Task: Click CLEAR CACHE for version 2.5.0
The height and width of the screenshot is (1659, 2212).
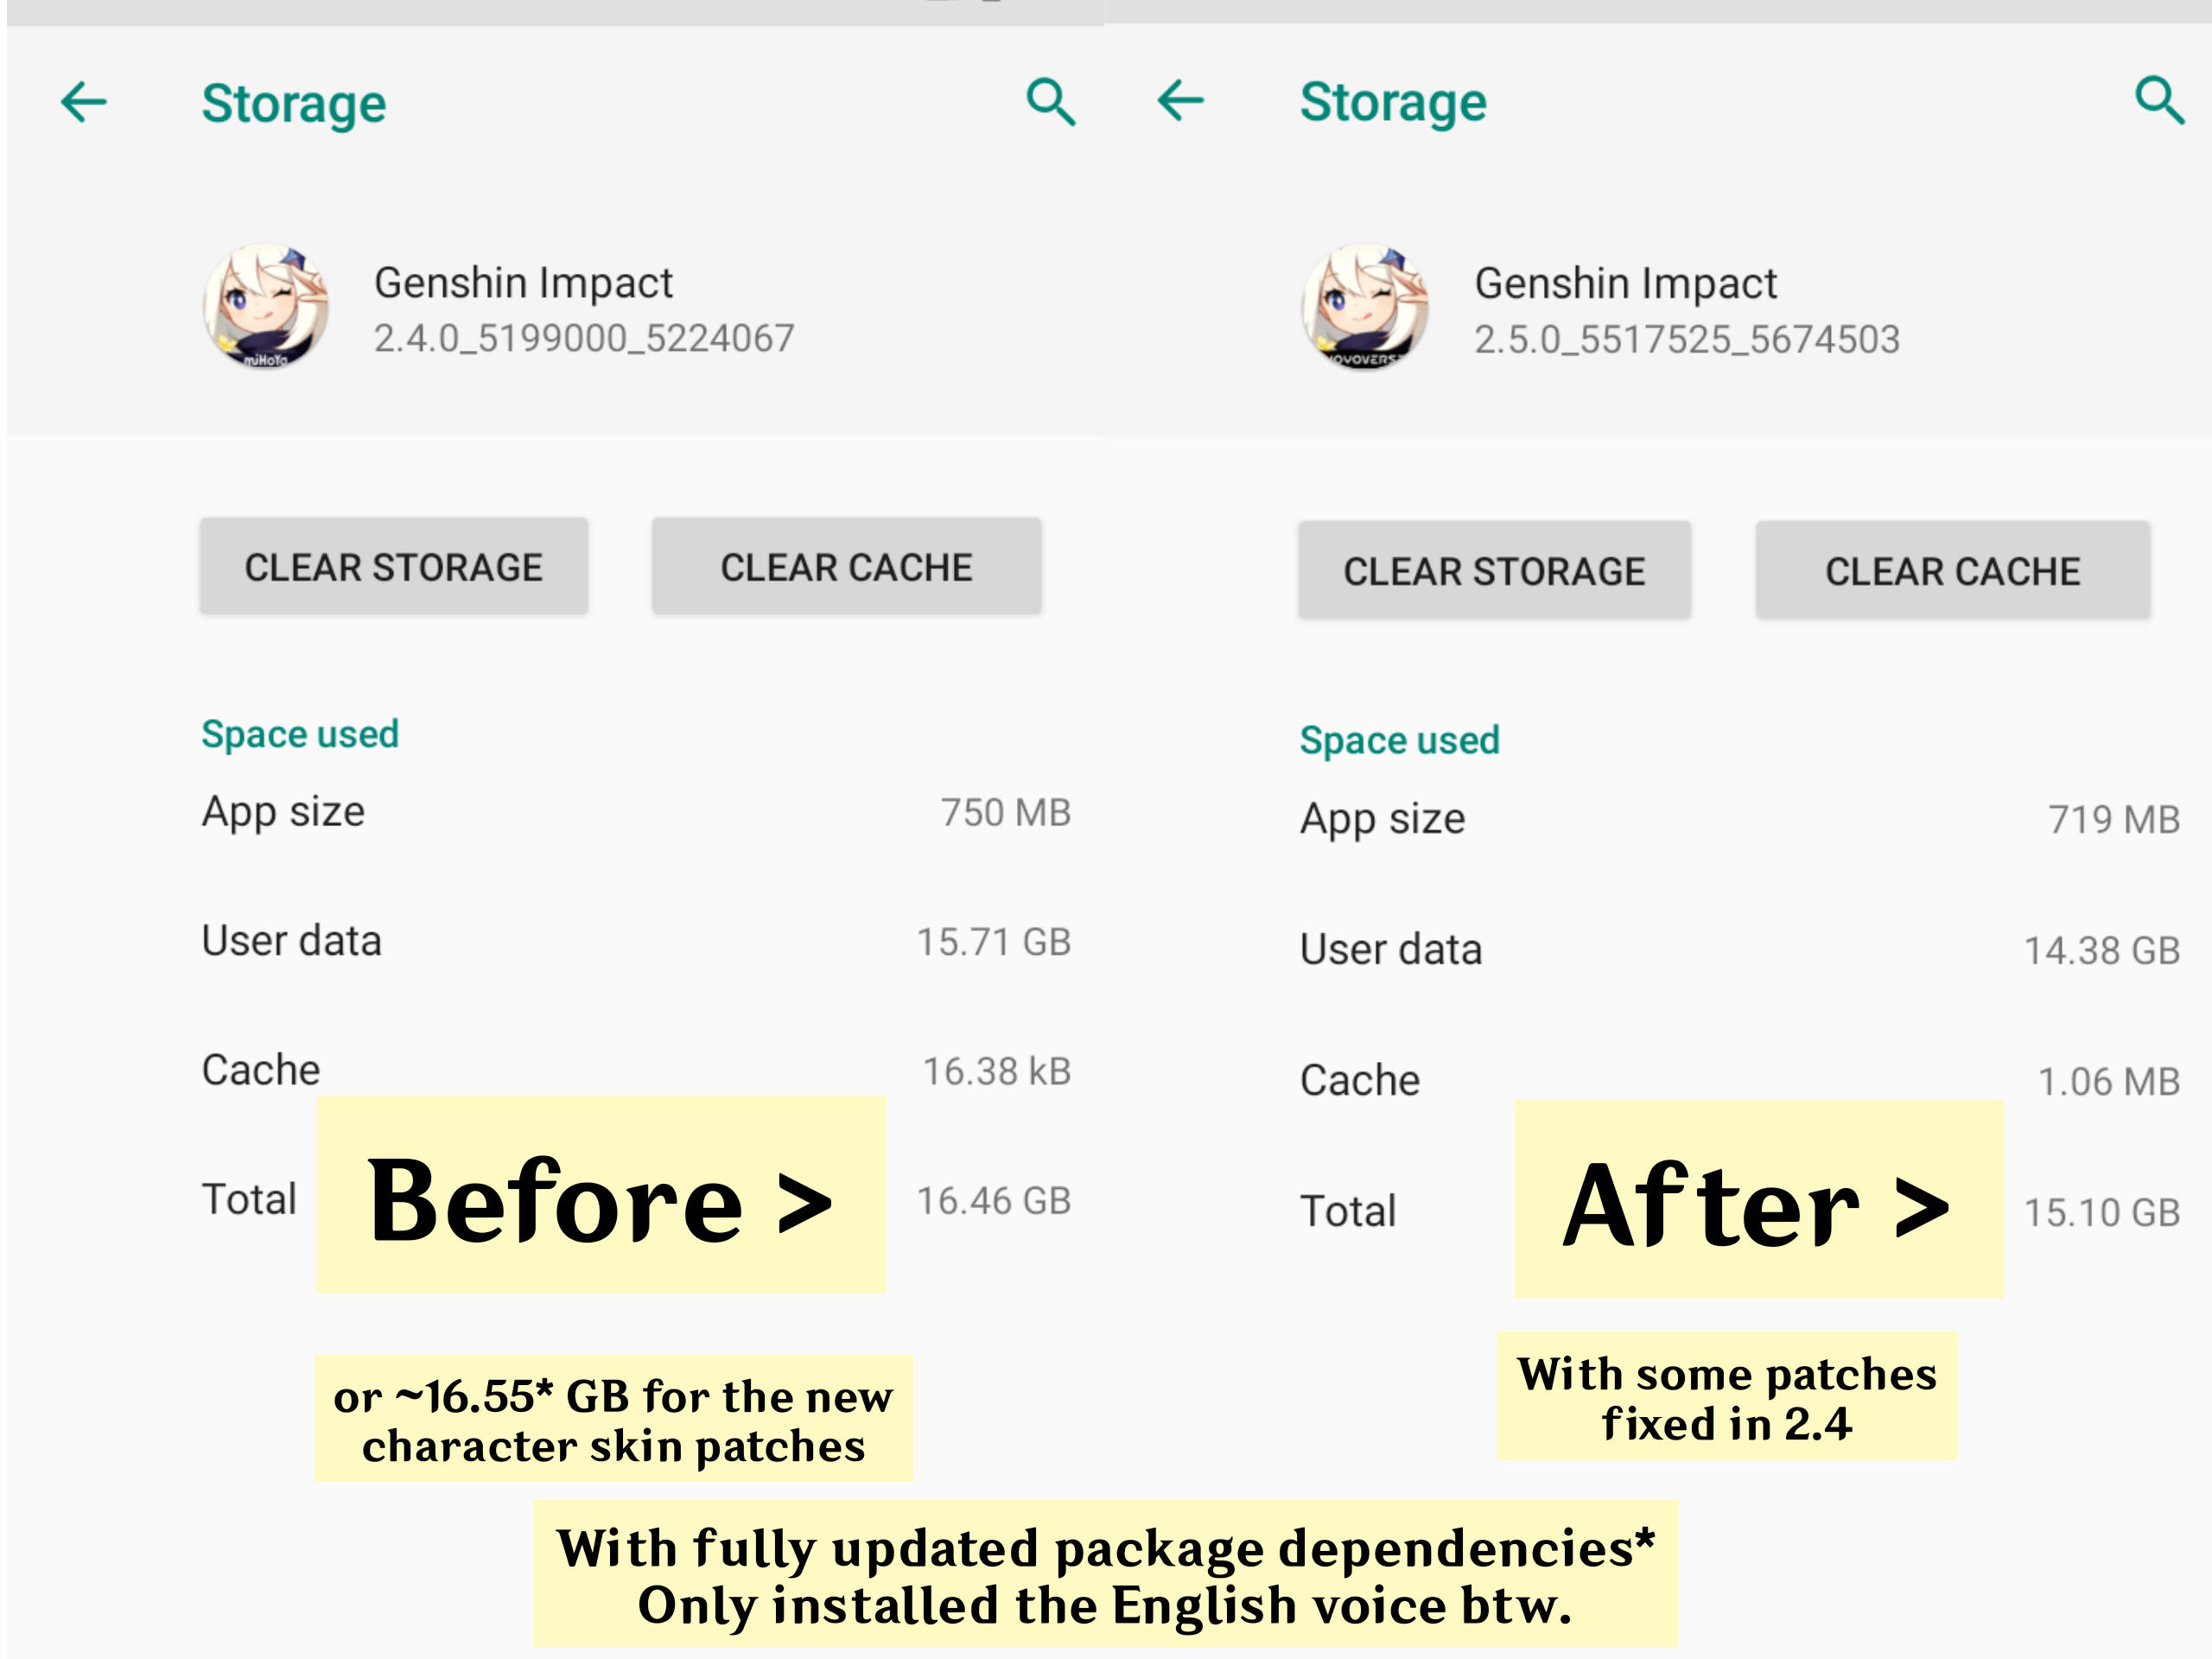Action: [1952, 570]
